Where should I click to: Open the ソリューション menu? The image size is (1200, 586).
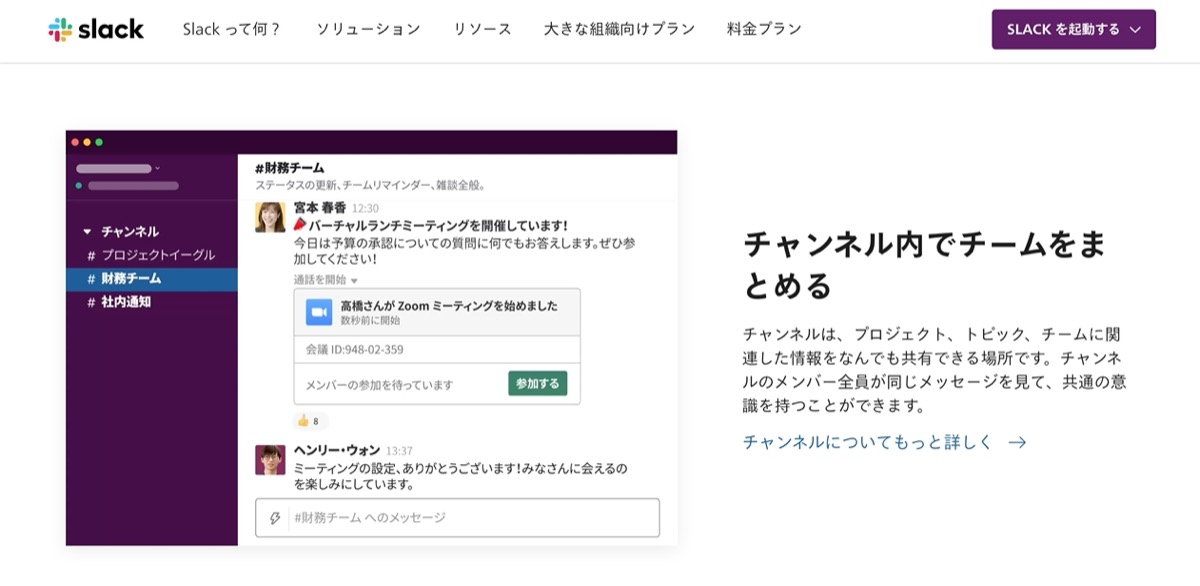pos(368,29)
